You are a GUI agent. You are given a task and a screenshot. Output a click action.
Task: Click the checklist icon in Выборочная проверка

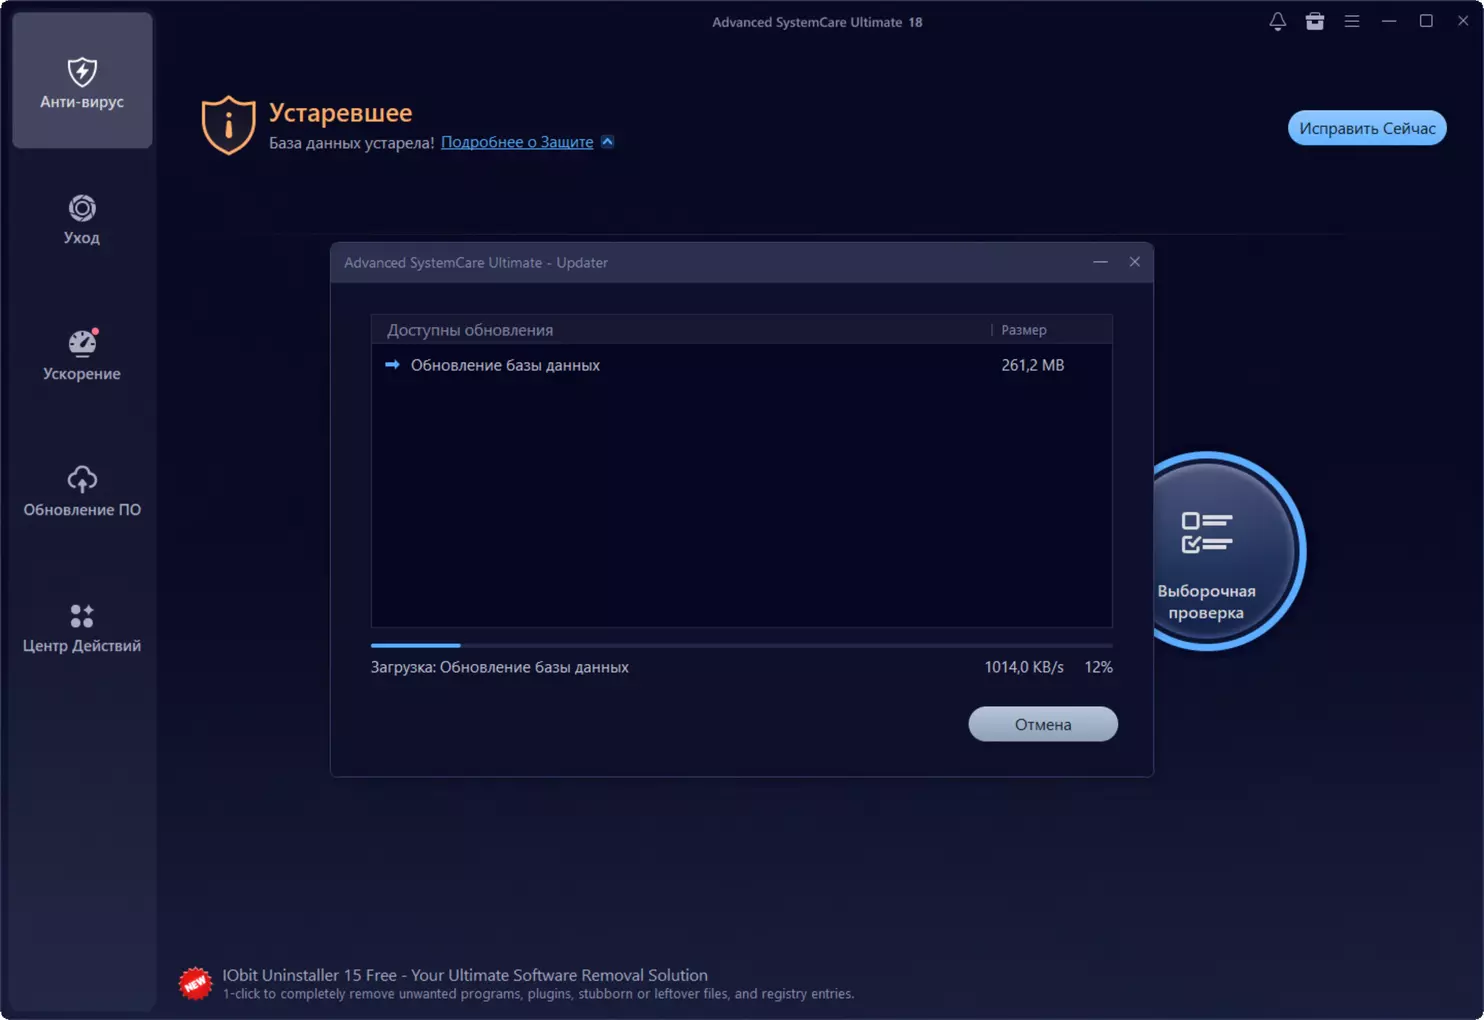tap(1206, 532)
